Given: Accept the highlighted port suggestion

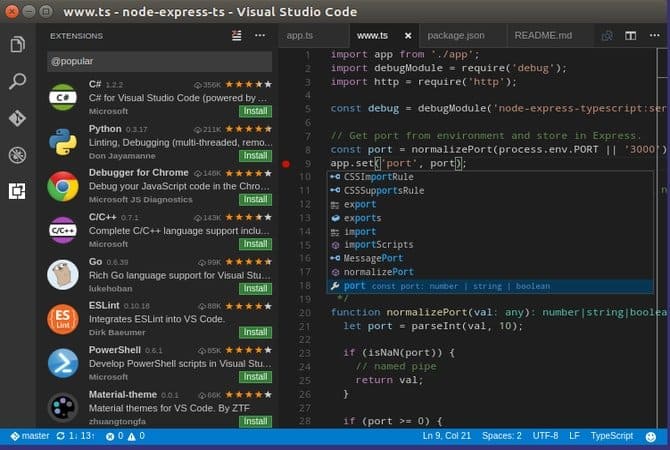Looking at the screenshot, I should (490, 286).
